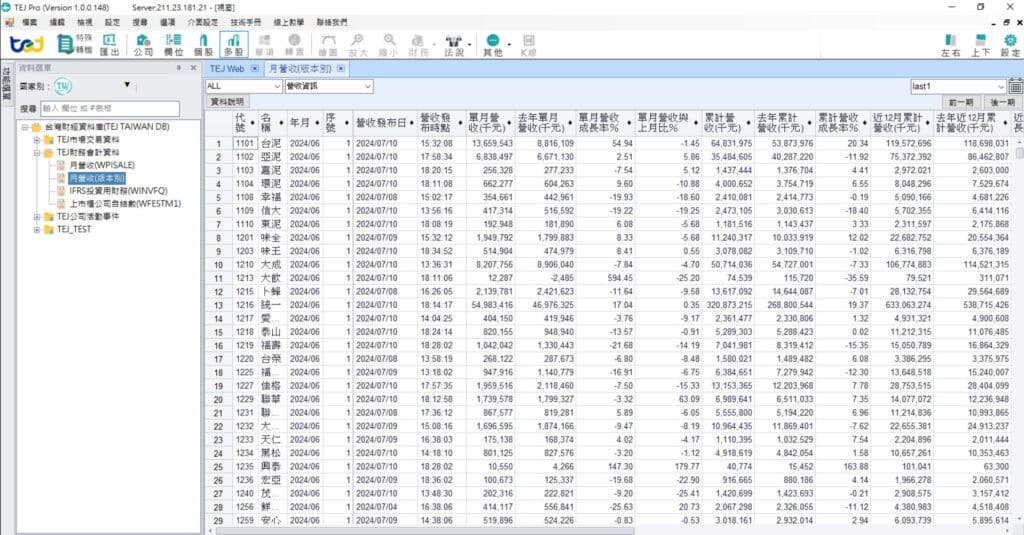Click the 搜尋 search input field
1024x535 pixels.
[110, 108]
